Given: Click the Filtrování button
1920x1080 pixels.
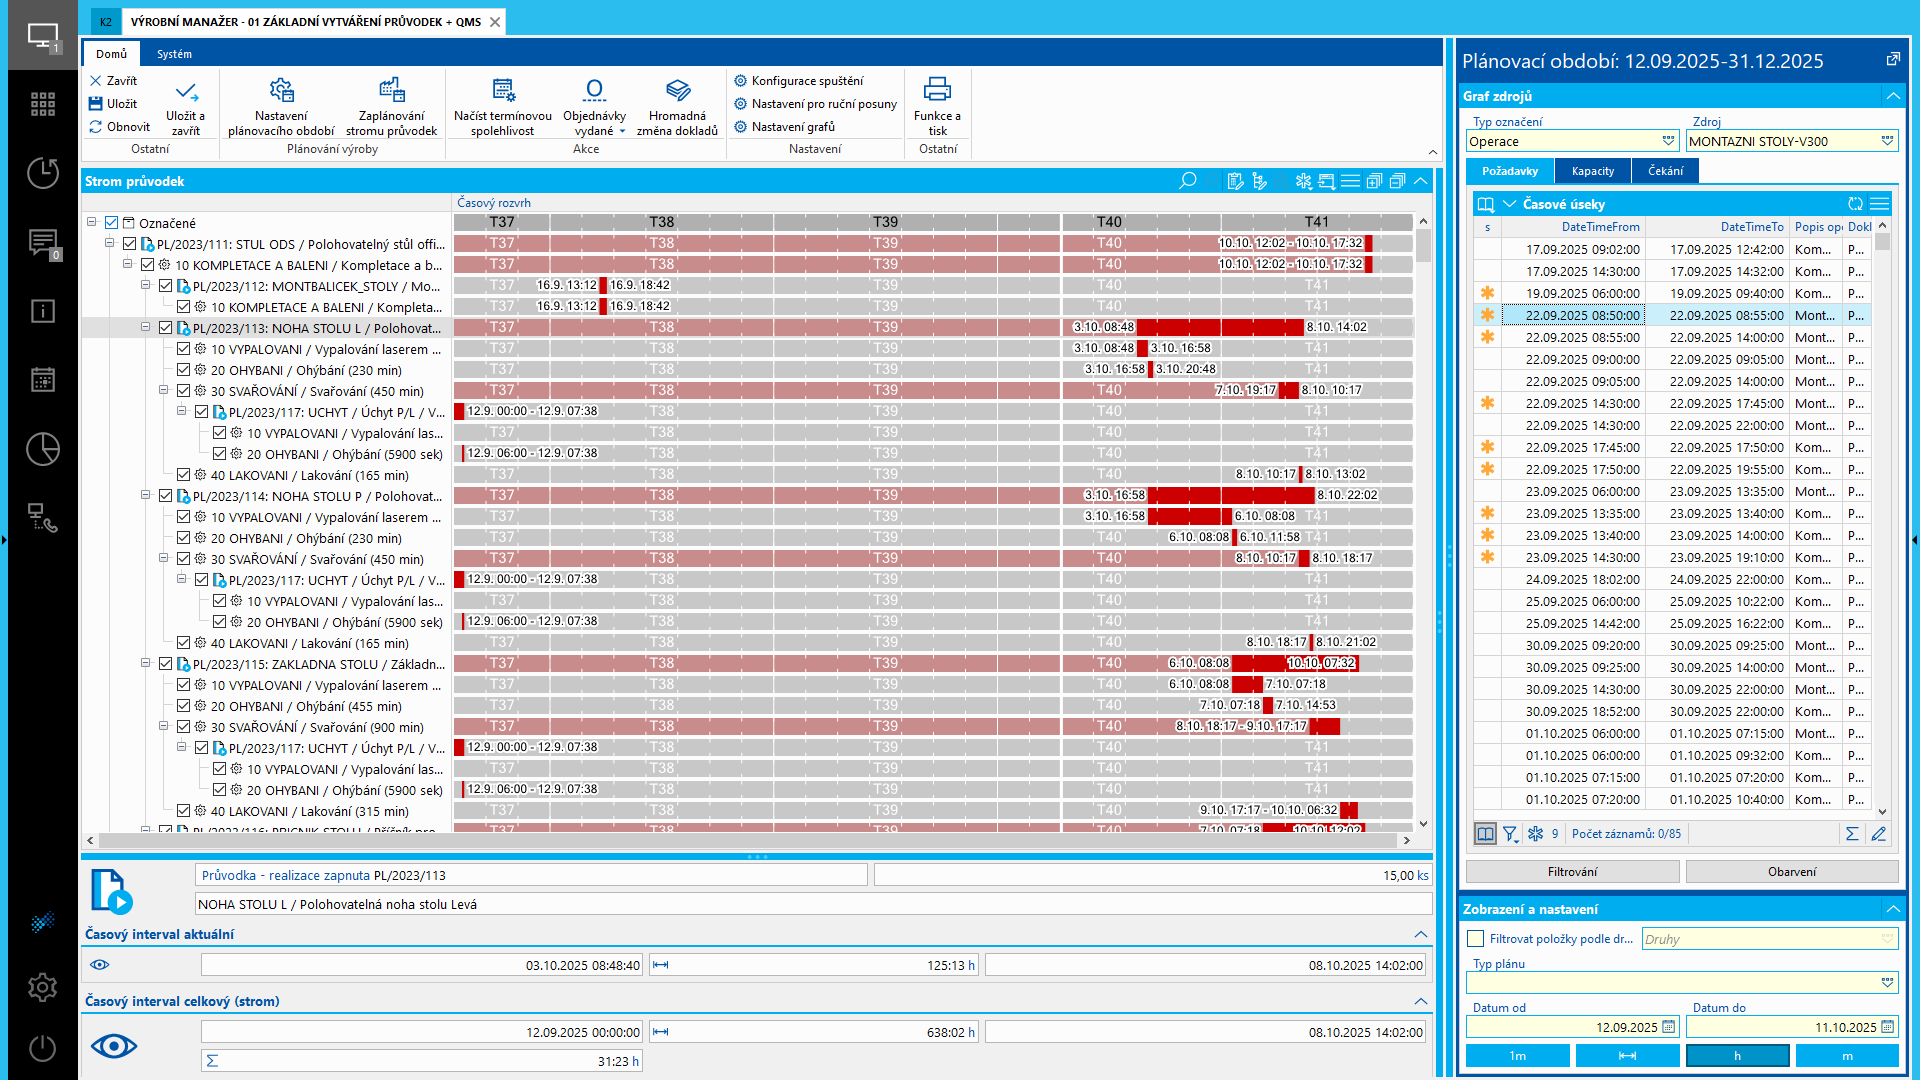Looking at the screenshot, I should [1572, 872].
